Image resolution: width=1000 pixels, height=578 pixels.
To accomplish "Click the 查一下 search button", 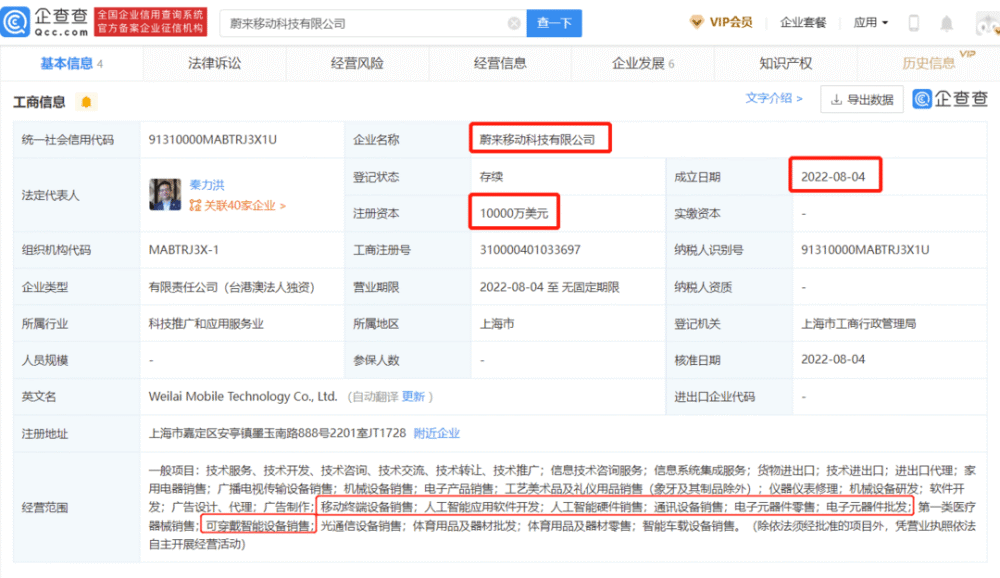I will [554, 23].
